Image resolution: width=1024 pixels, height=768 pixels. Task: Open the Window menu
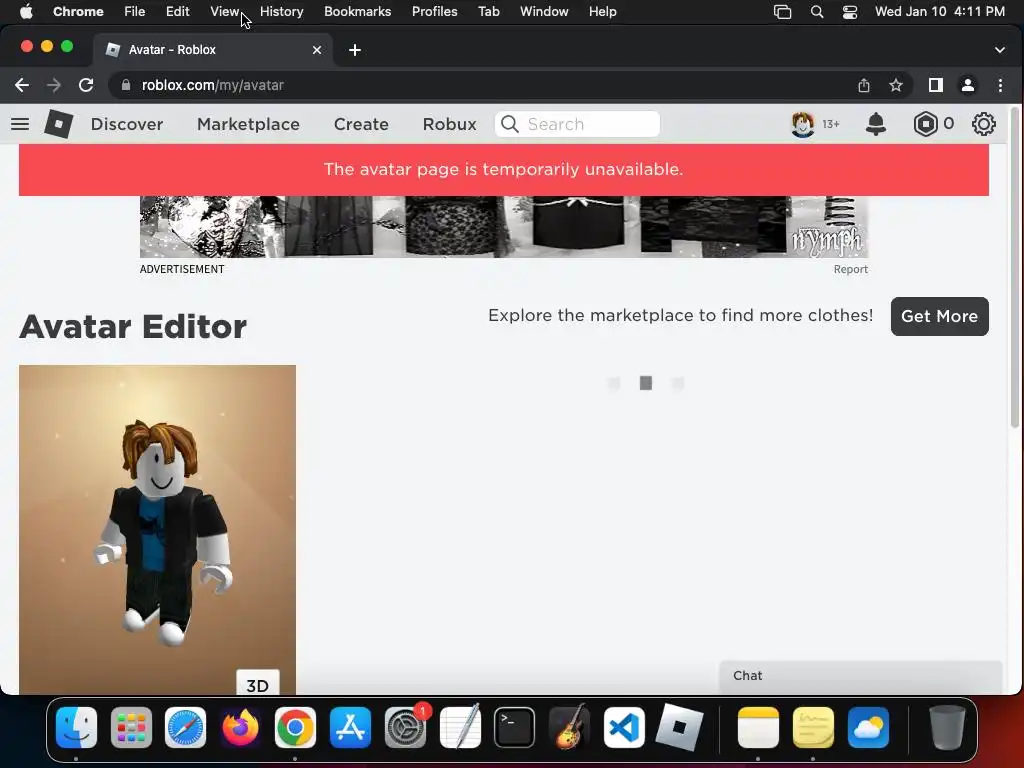coord(544,12)
